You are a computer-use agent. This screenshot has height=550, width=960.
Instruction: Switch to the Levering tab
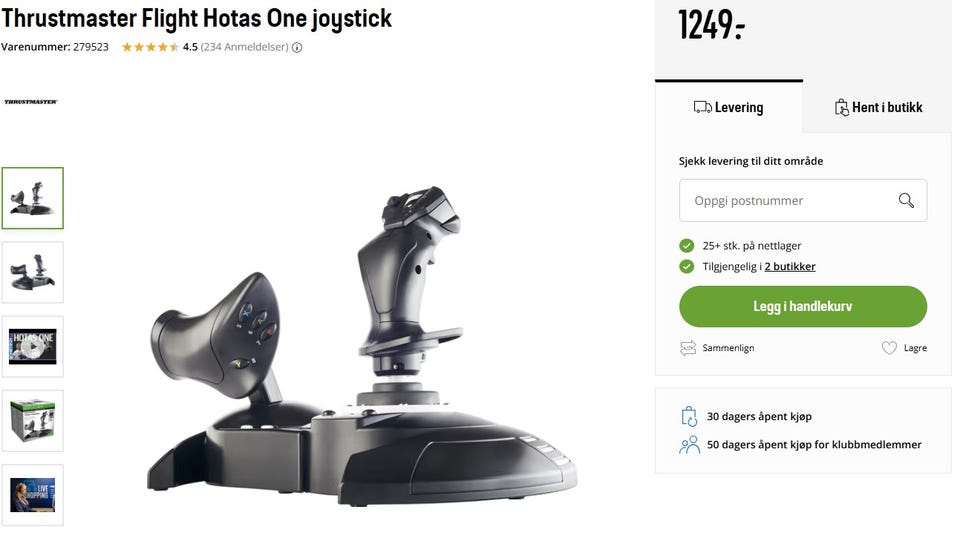(729, 107)
